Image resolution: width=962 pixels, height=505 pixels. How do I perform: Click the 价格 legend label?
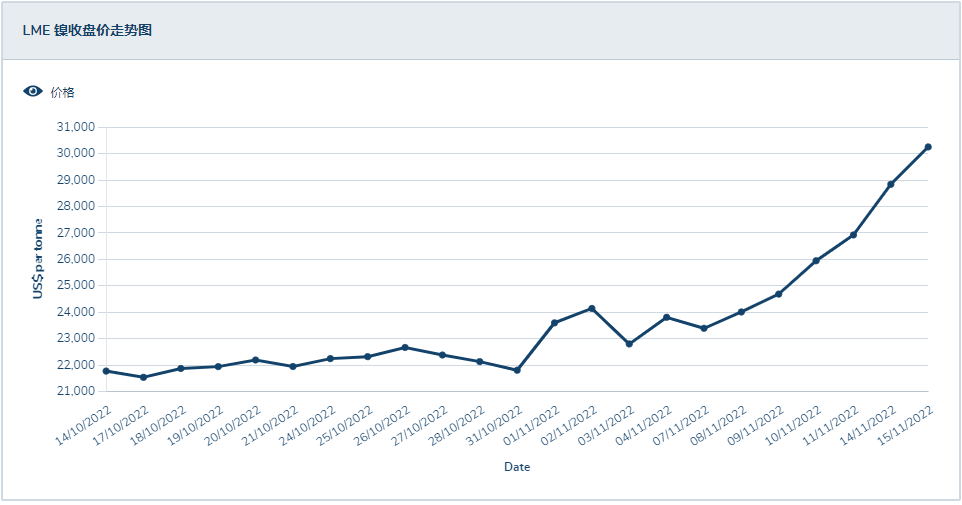tap(62, 92)
